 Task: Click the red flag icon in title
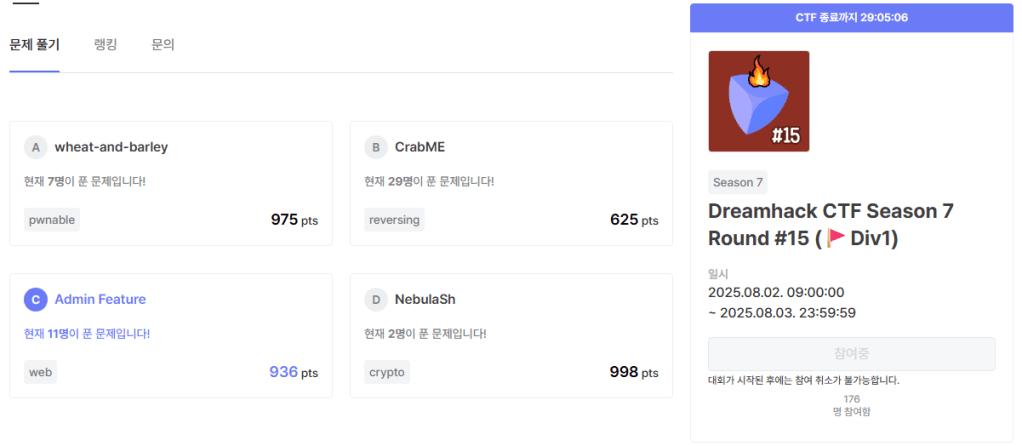pyautogui.click(x=834, y=238)
